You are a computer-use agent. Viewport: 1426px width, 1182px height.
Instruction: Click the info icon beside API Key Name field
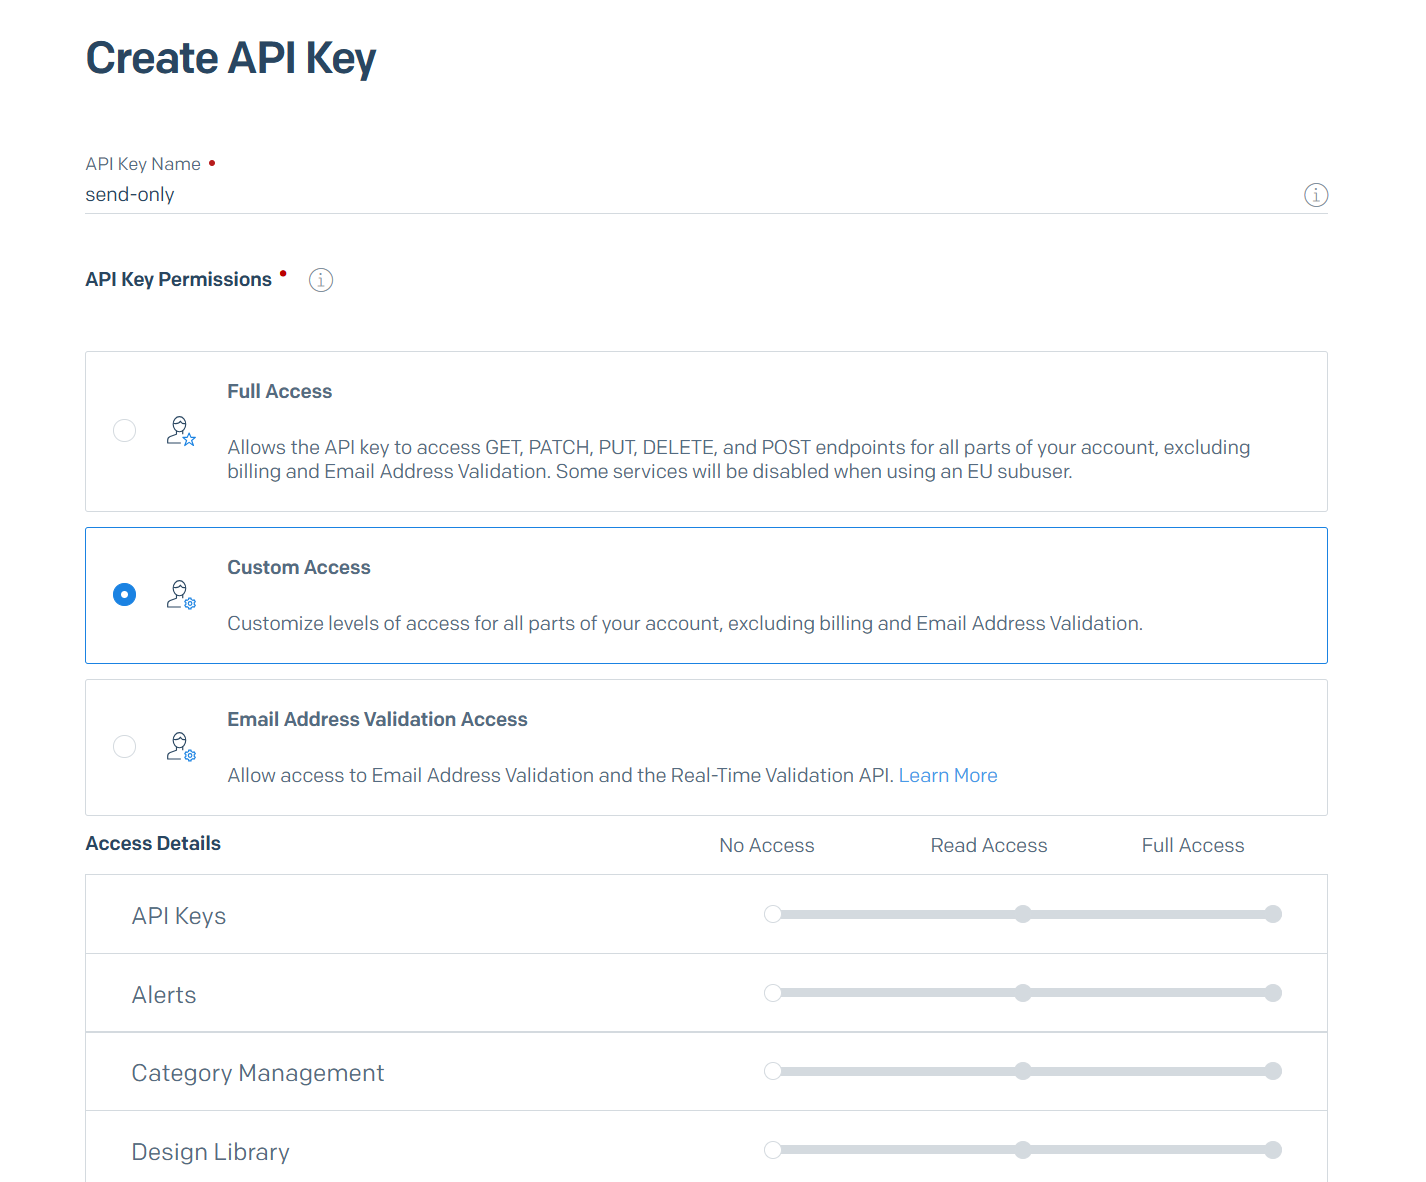tap(1315, 195)
